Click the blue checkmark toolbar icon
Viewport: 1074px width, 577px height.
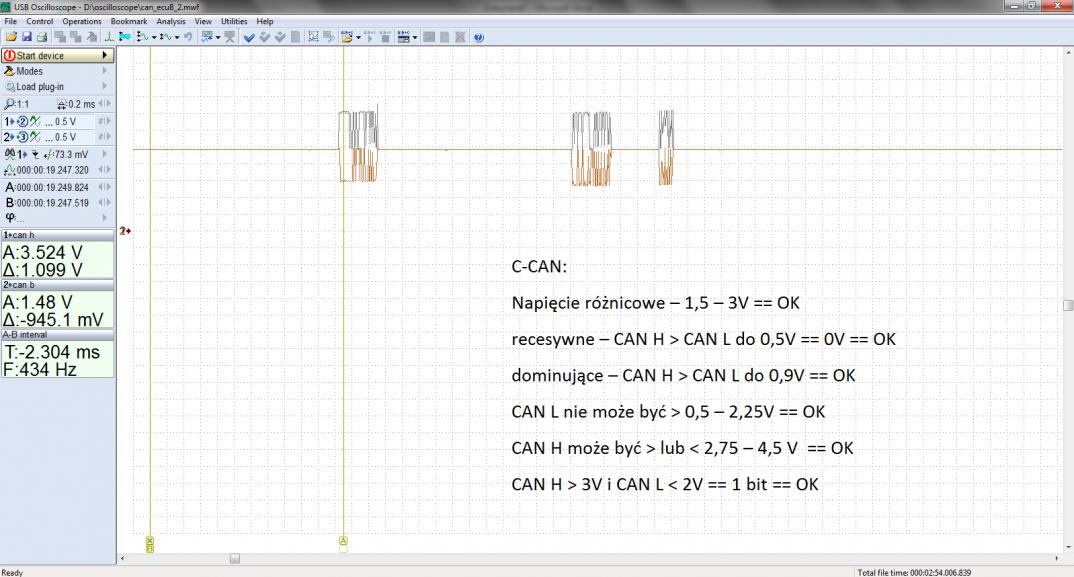coord(248,37)
